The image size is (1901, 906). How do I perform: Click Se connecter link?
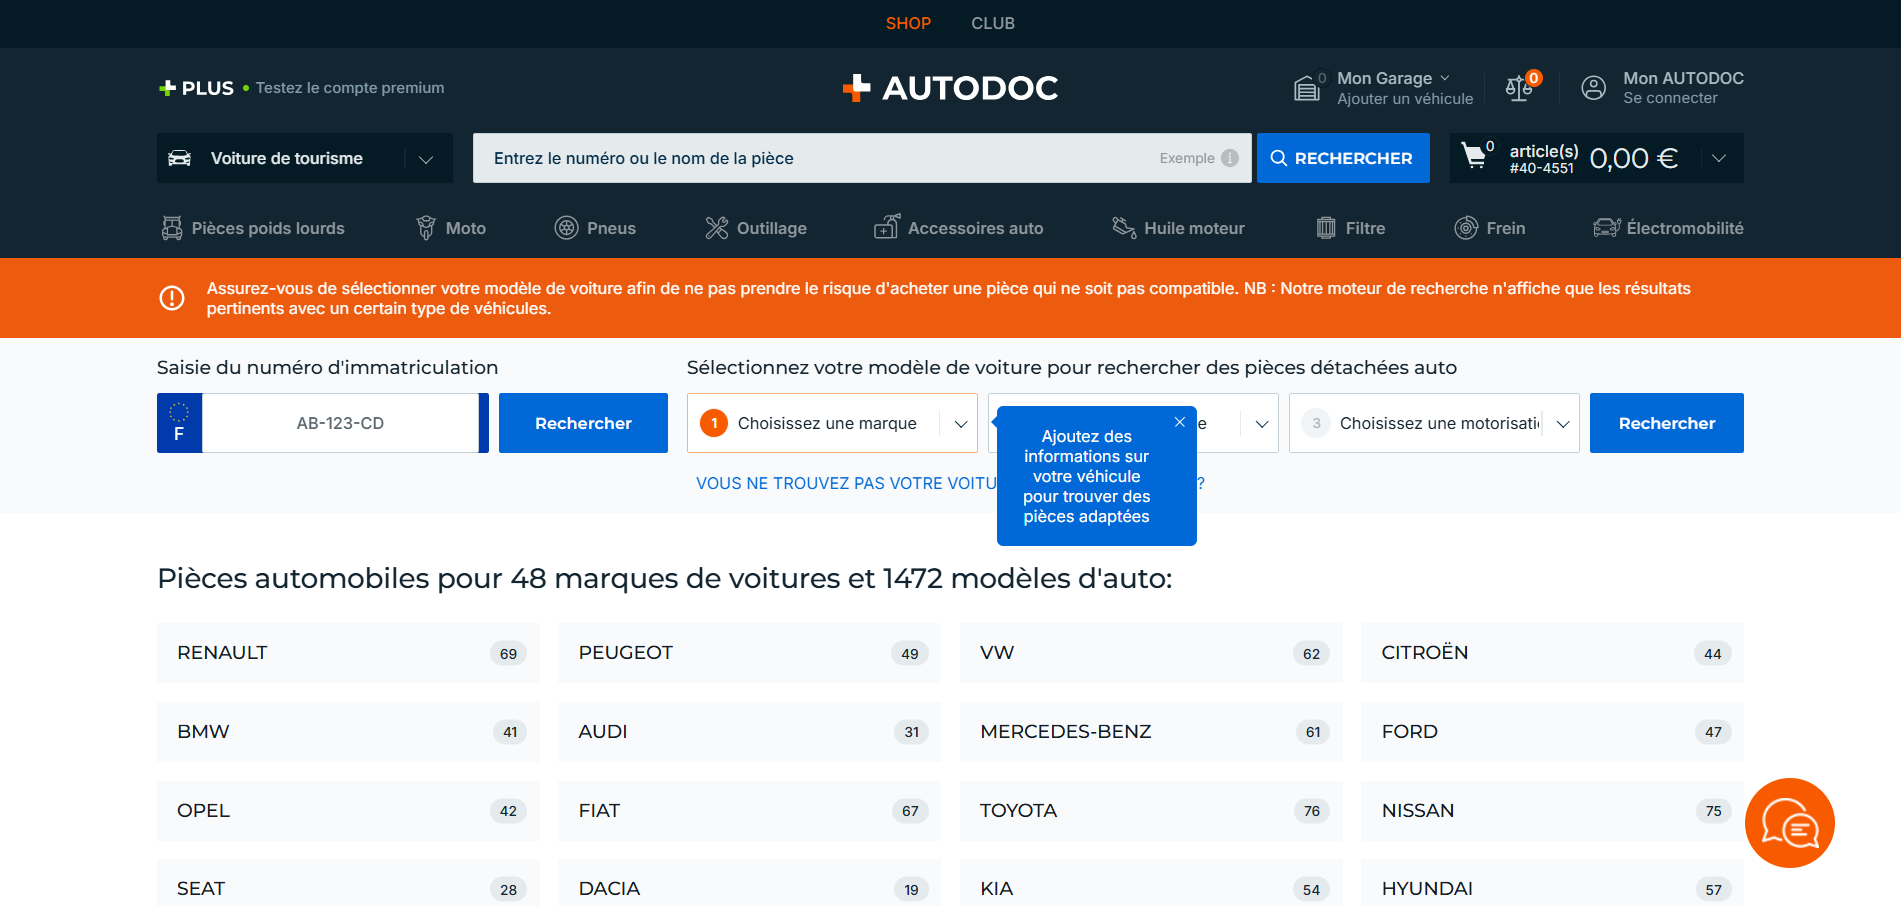pyautogui.click(x=1670, y=98)
